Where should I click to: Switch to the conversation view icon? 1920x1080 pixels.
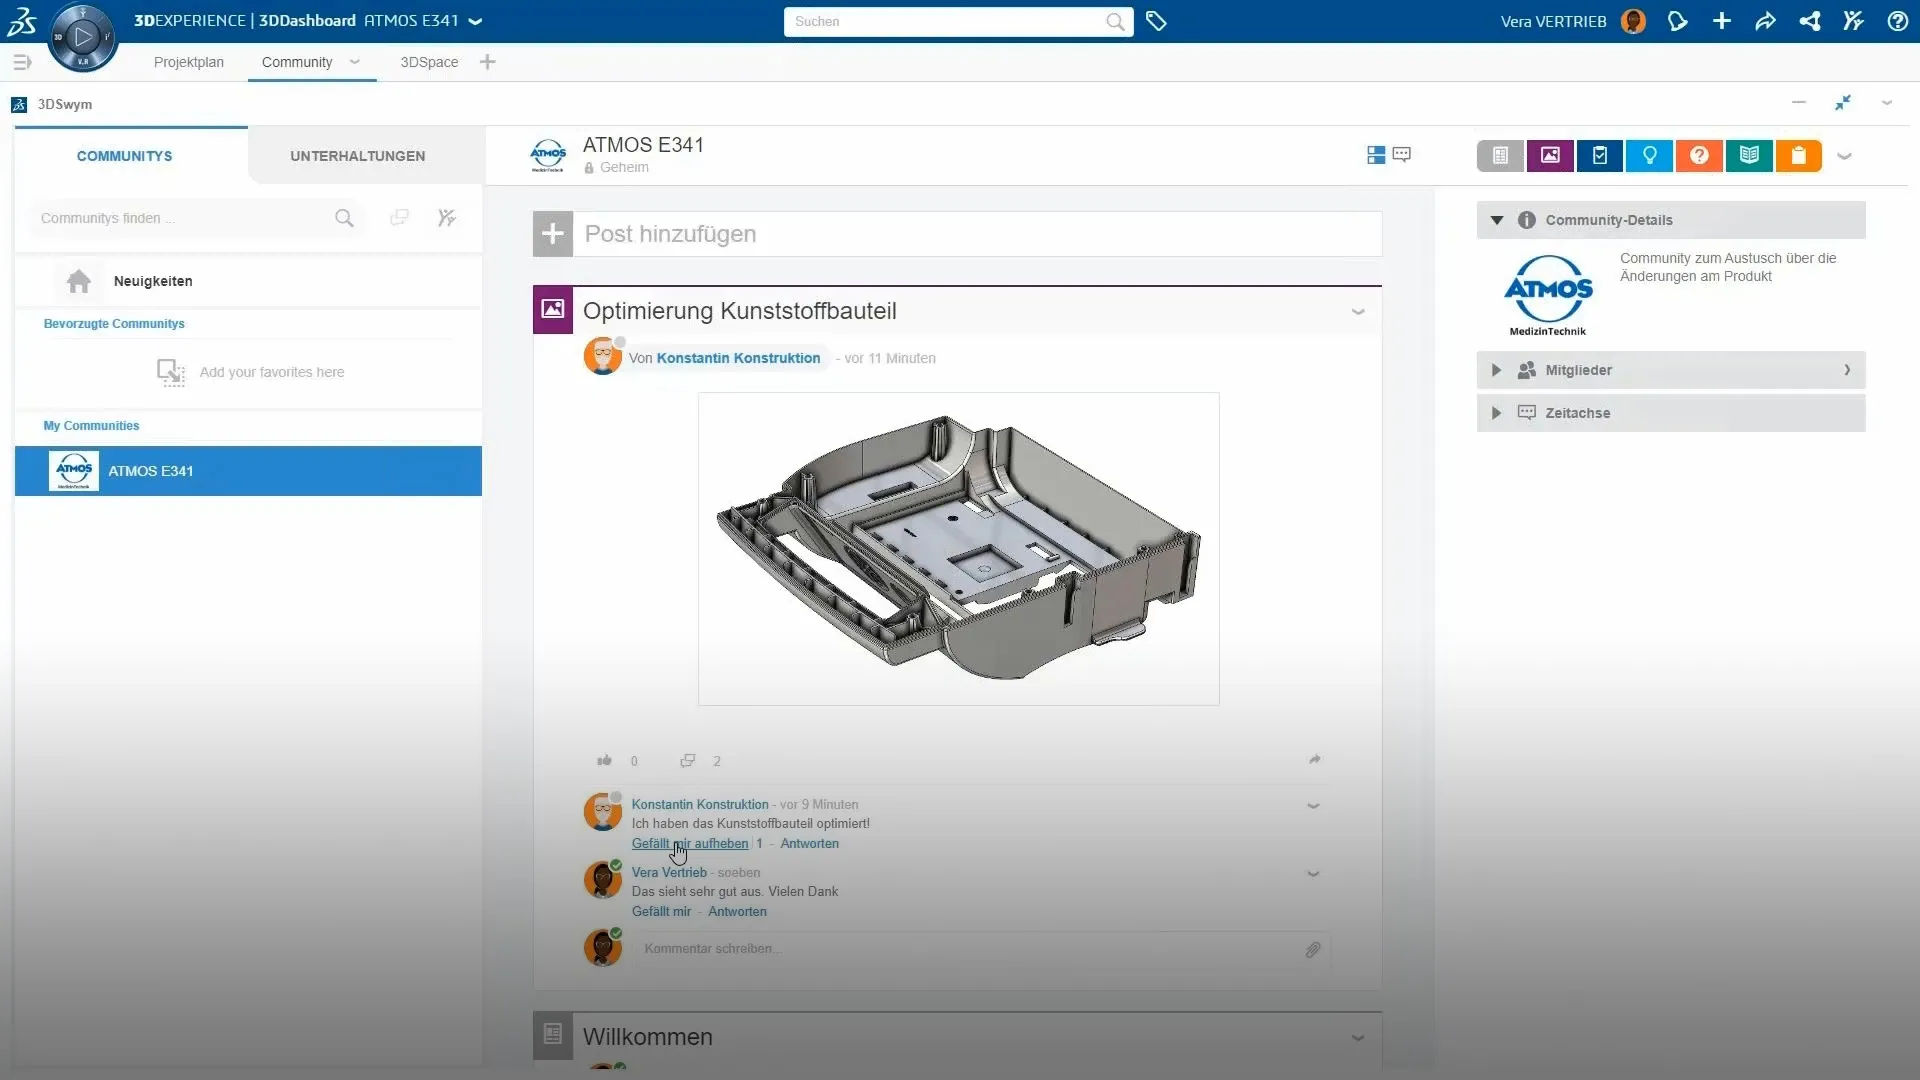[1402, 155]
